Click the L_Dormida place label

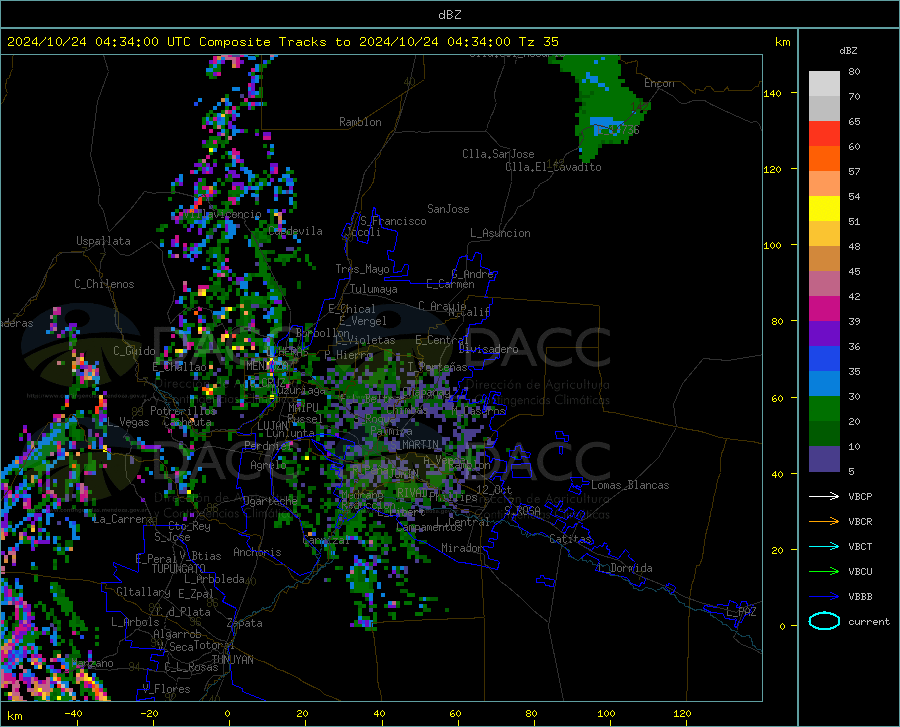pyautogui.click(x=624, y=568)
